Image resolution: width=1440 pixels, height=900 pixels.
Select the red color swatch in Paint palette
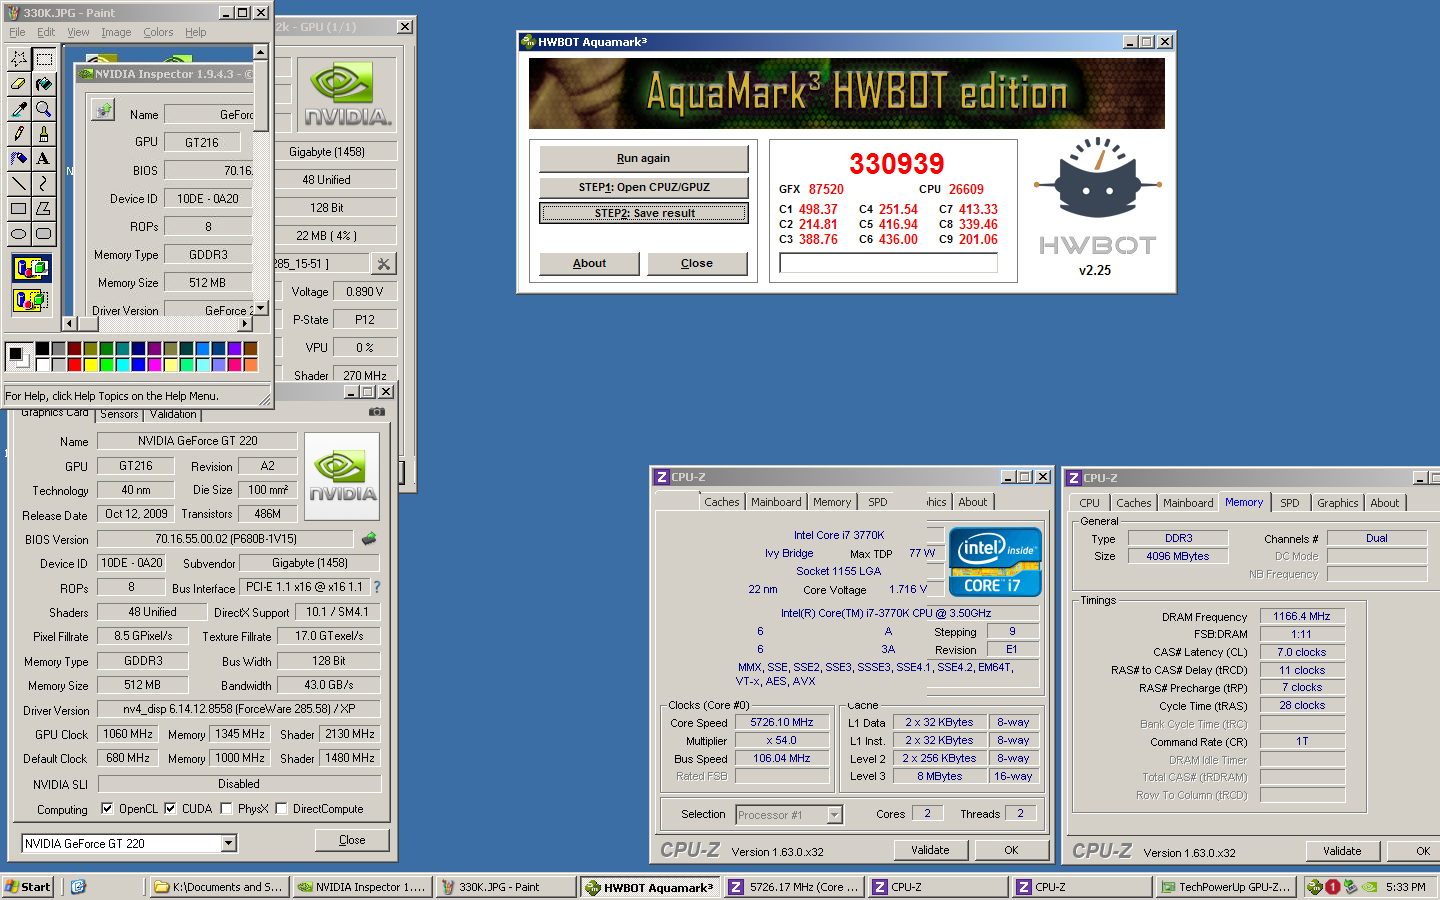(74, 364)
